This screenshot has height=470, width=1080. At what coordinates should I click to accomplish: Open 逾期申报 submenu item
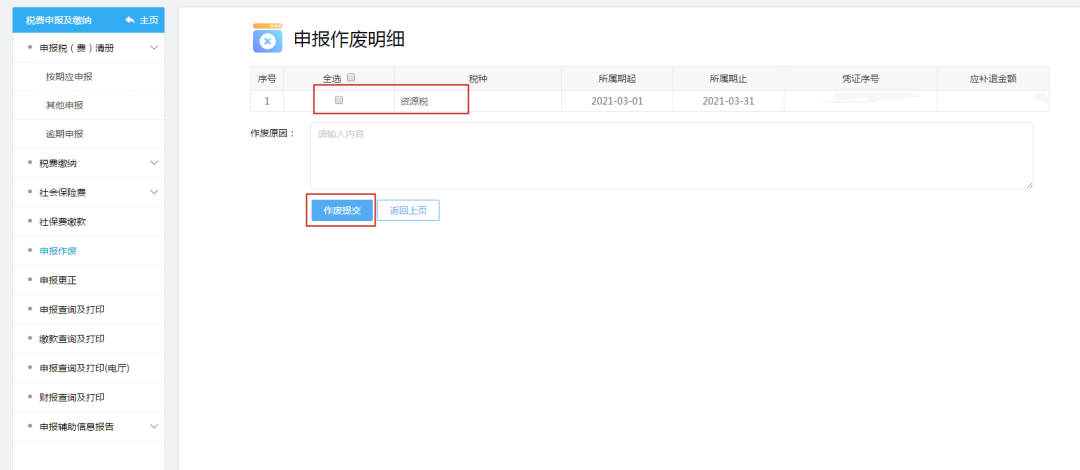[x=64, y=134]
